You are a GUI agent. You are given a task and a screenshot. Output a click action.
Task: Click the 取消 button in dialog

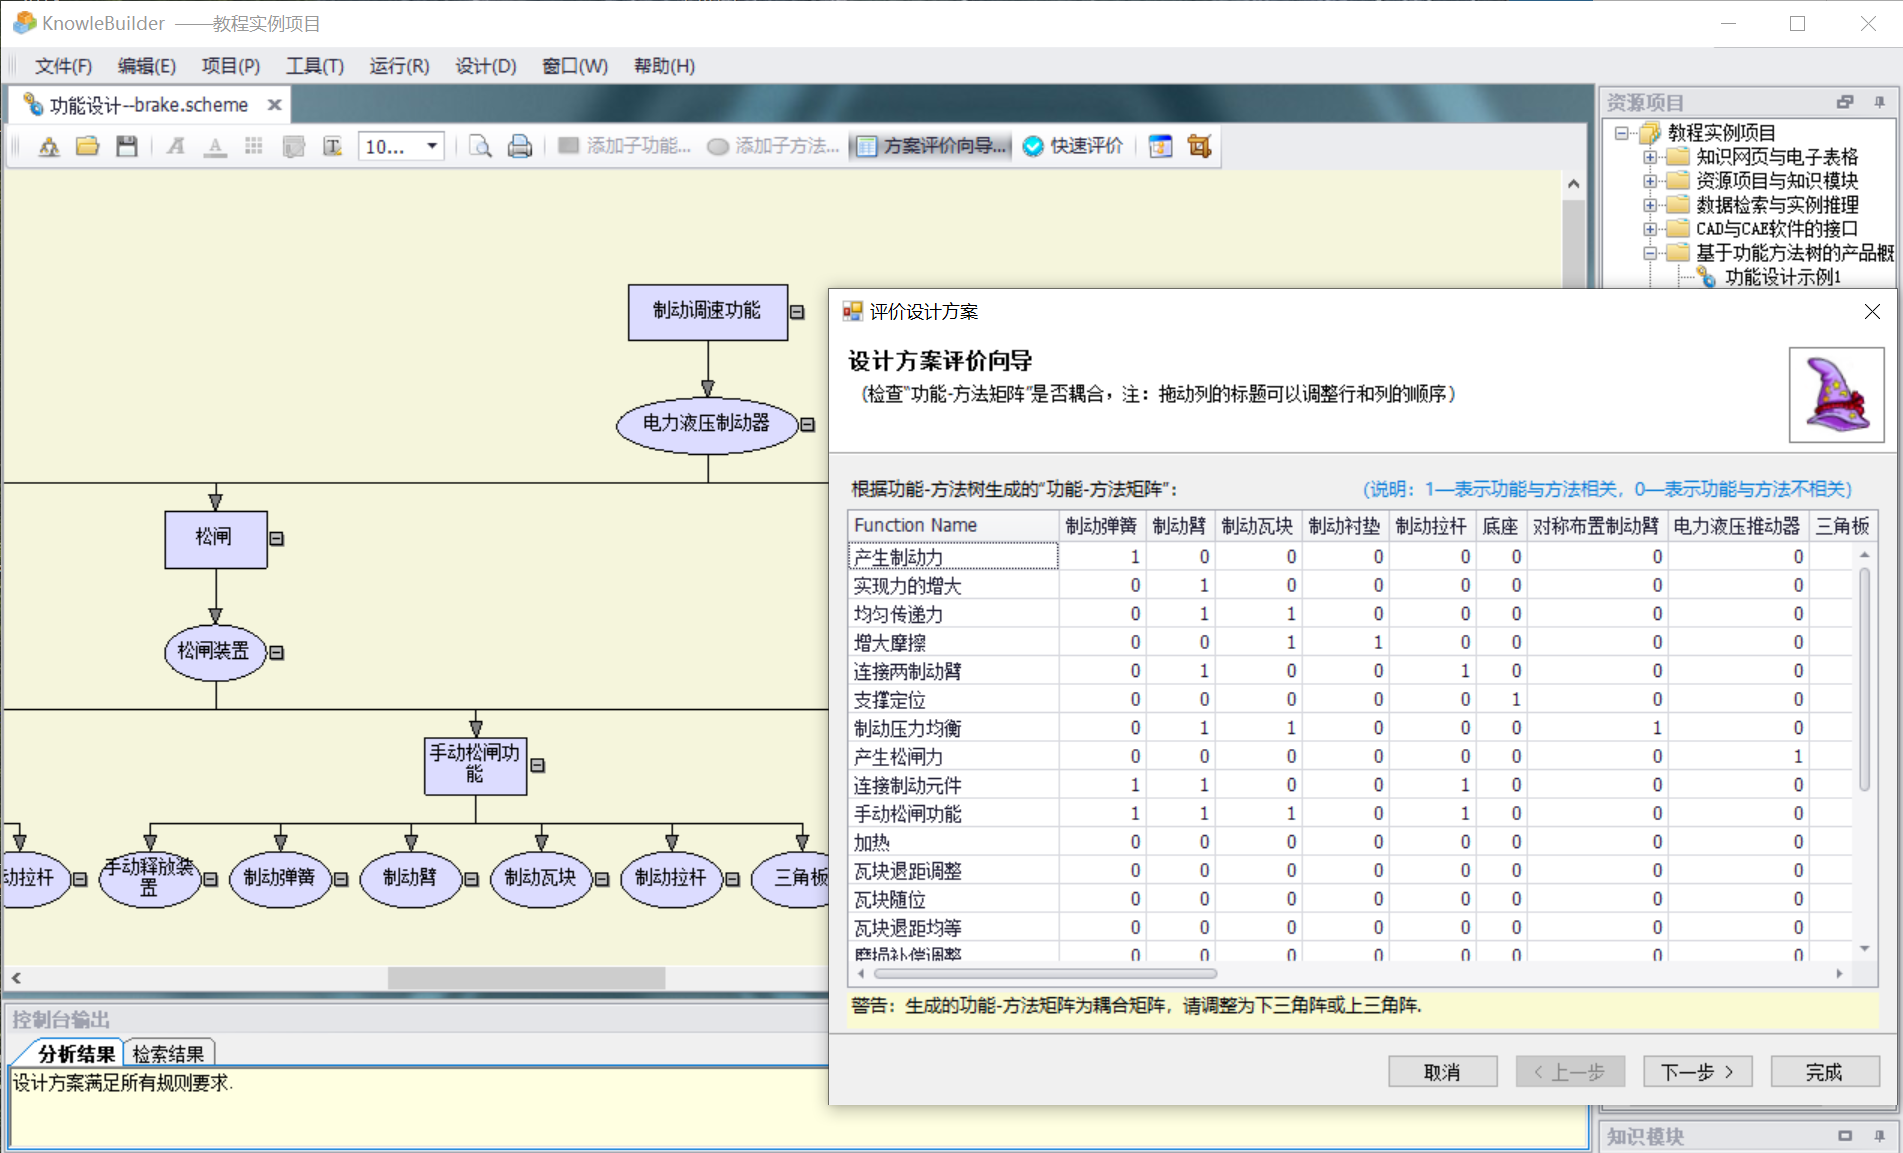[1441, 1071]
